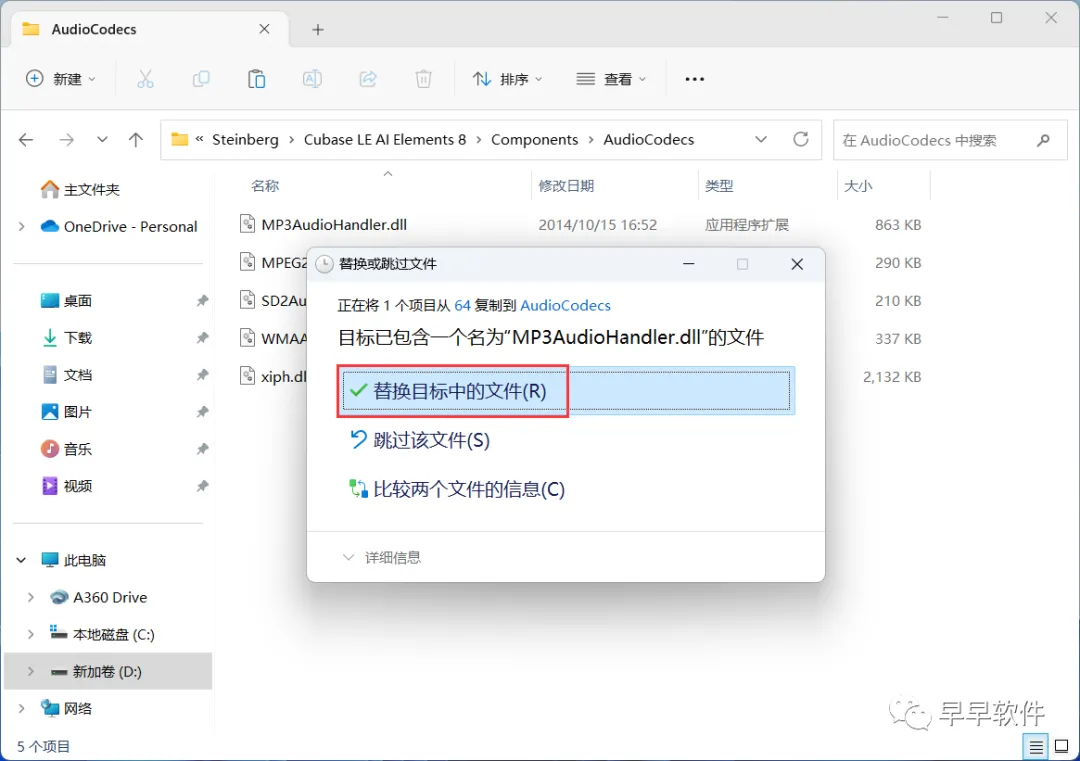The image size is (1080, 761).
Task: Refresh the AudioCodecs folder view
Action: 800,140
